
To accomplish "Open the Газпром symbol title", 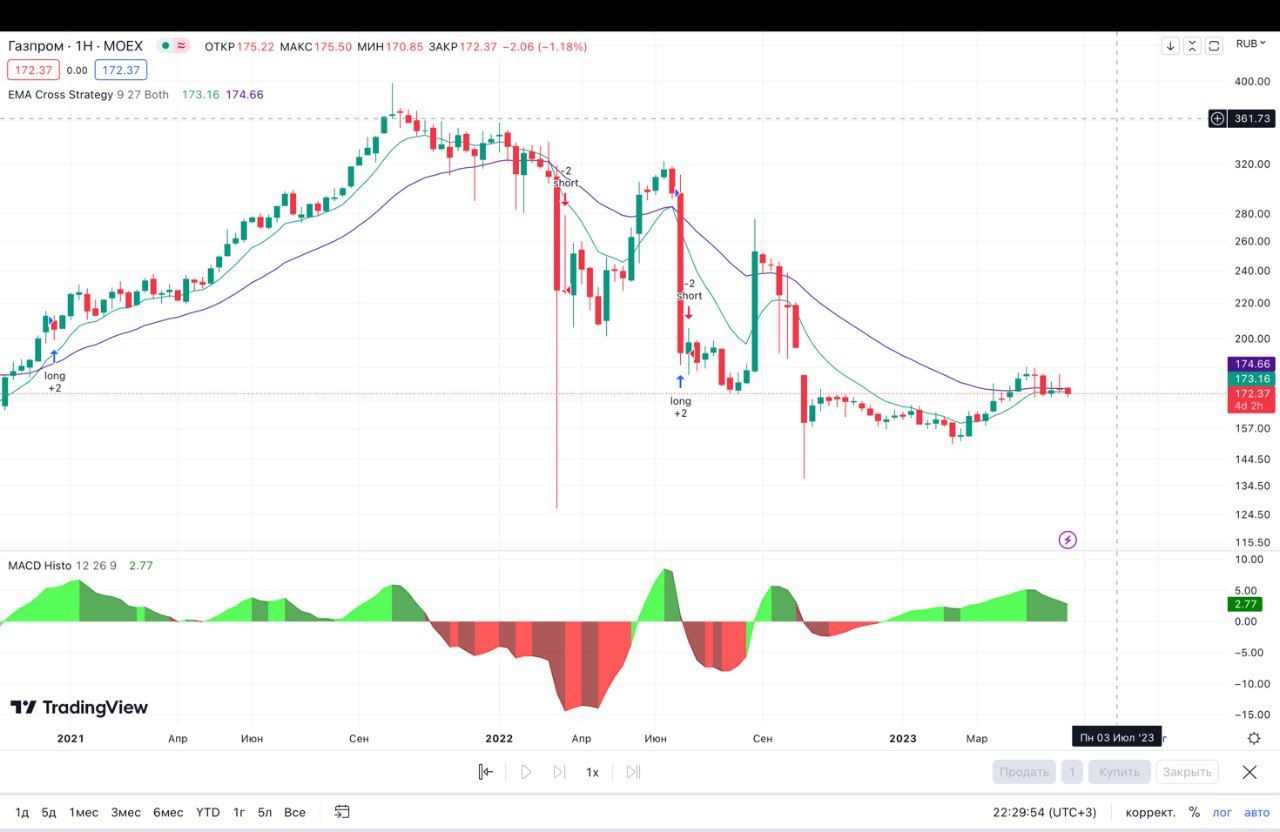I will coord(76,46).
